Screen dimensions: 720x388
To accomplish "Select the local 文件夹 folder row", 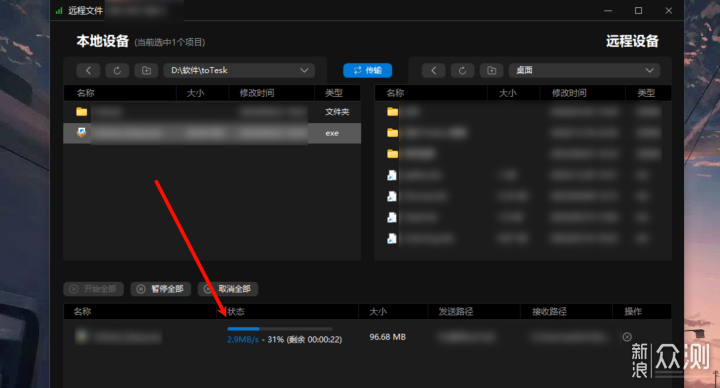I will tap(212, 112).
